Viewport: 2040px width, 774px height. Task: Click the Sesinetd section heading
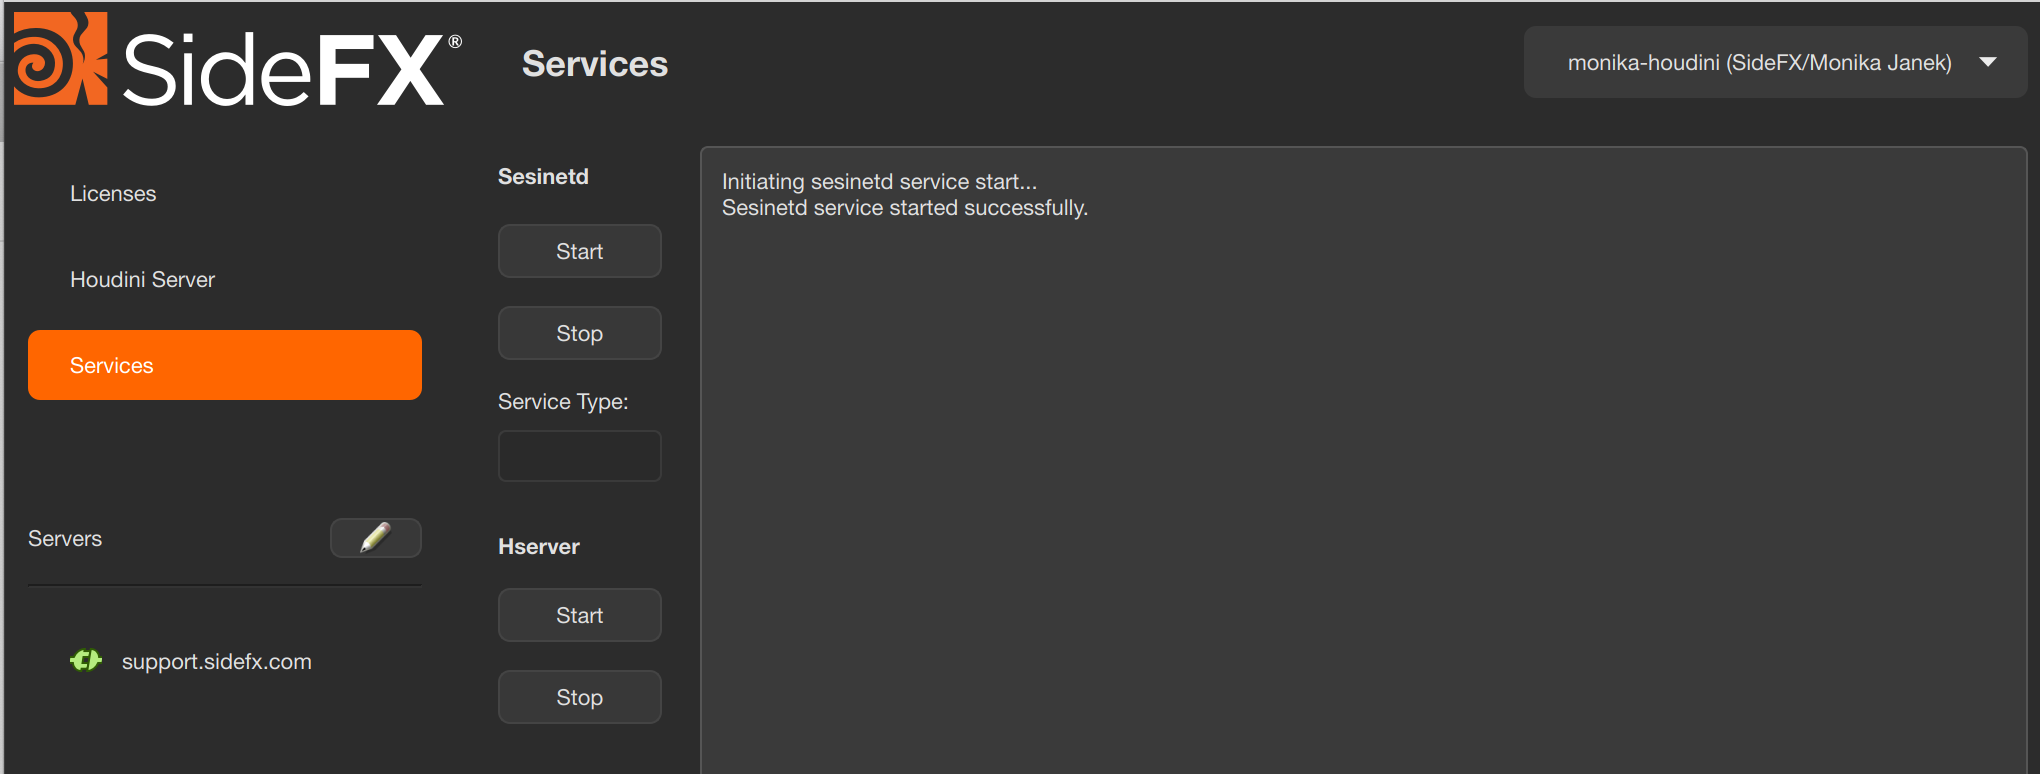[543, 176]
